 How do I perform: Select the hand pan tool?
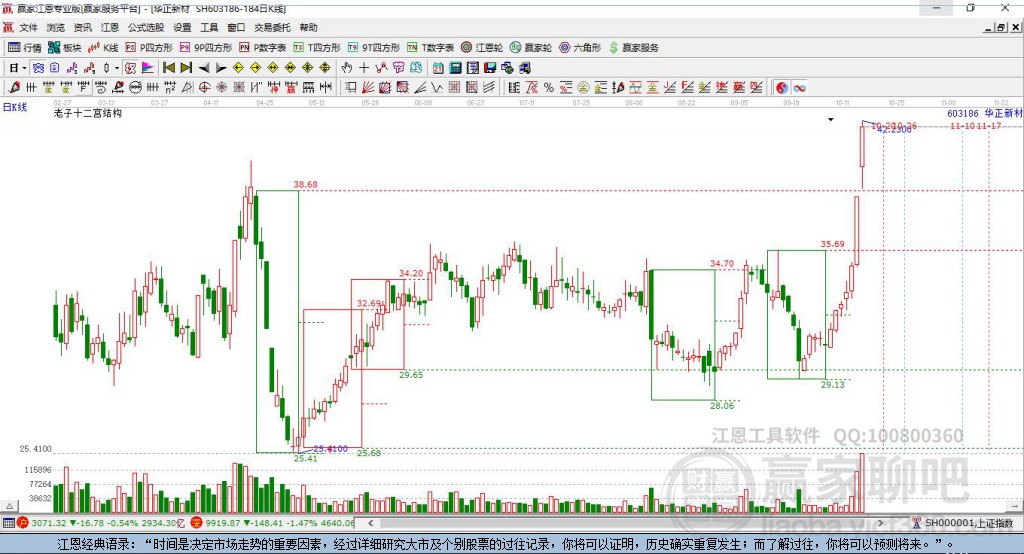point(347,68)
